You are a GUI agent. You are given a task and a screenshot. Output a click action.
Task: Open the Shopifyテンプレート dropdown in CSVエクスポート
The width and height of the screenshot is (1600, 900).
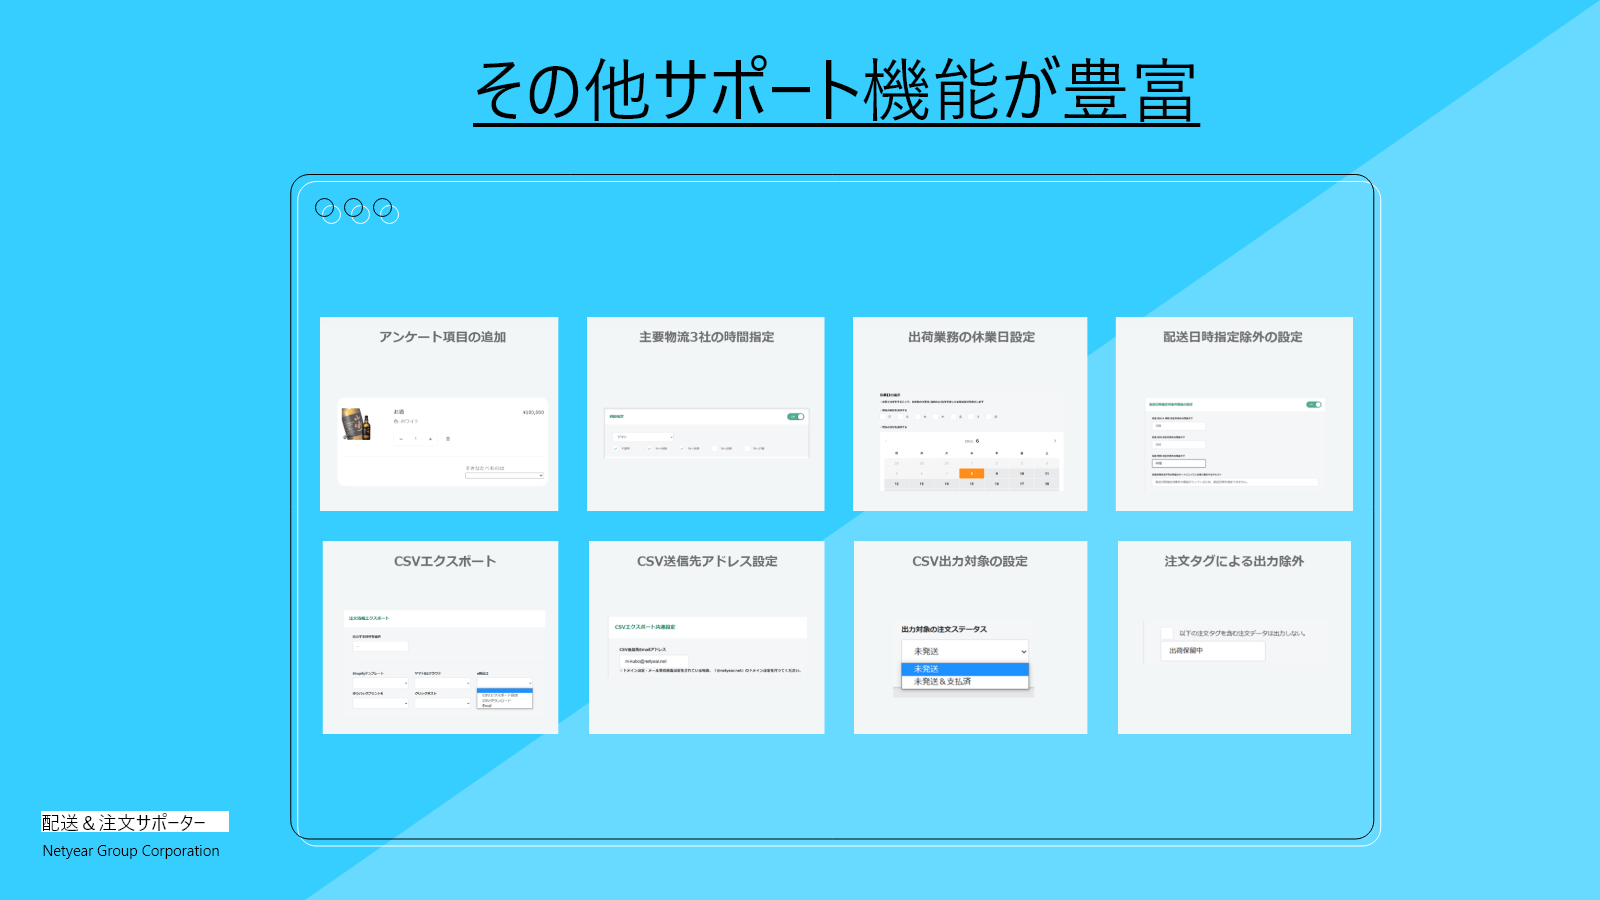[x=380, y=683]
